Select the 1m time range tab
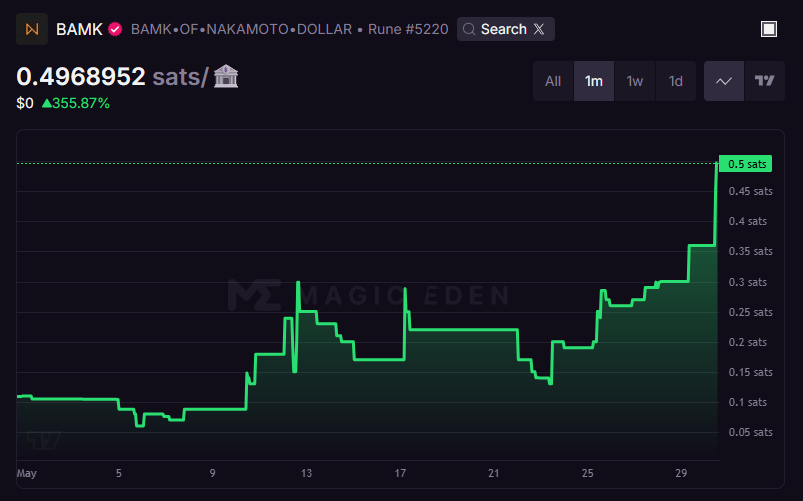 tap(594, 81)
